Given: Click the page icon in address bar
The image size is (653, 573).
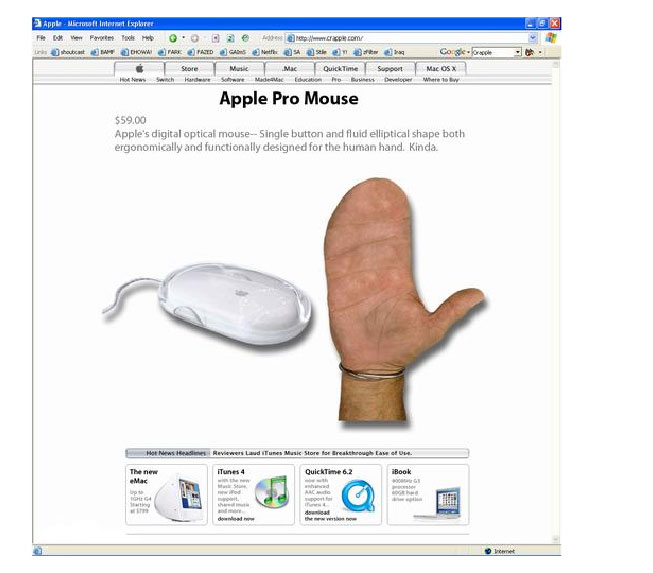Looking at the screenshot, I should 291,38.
